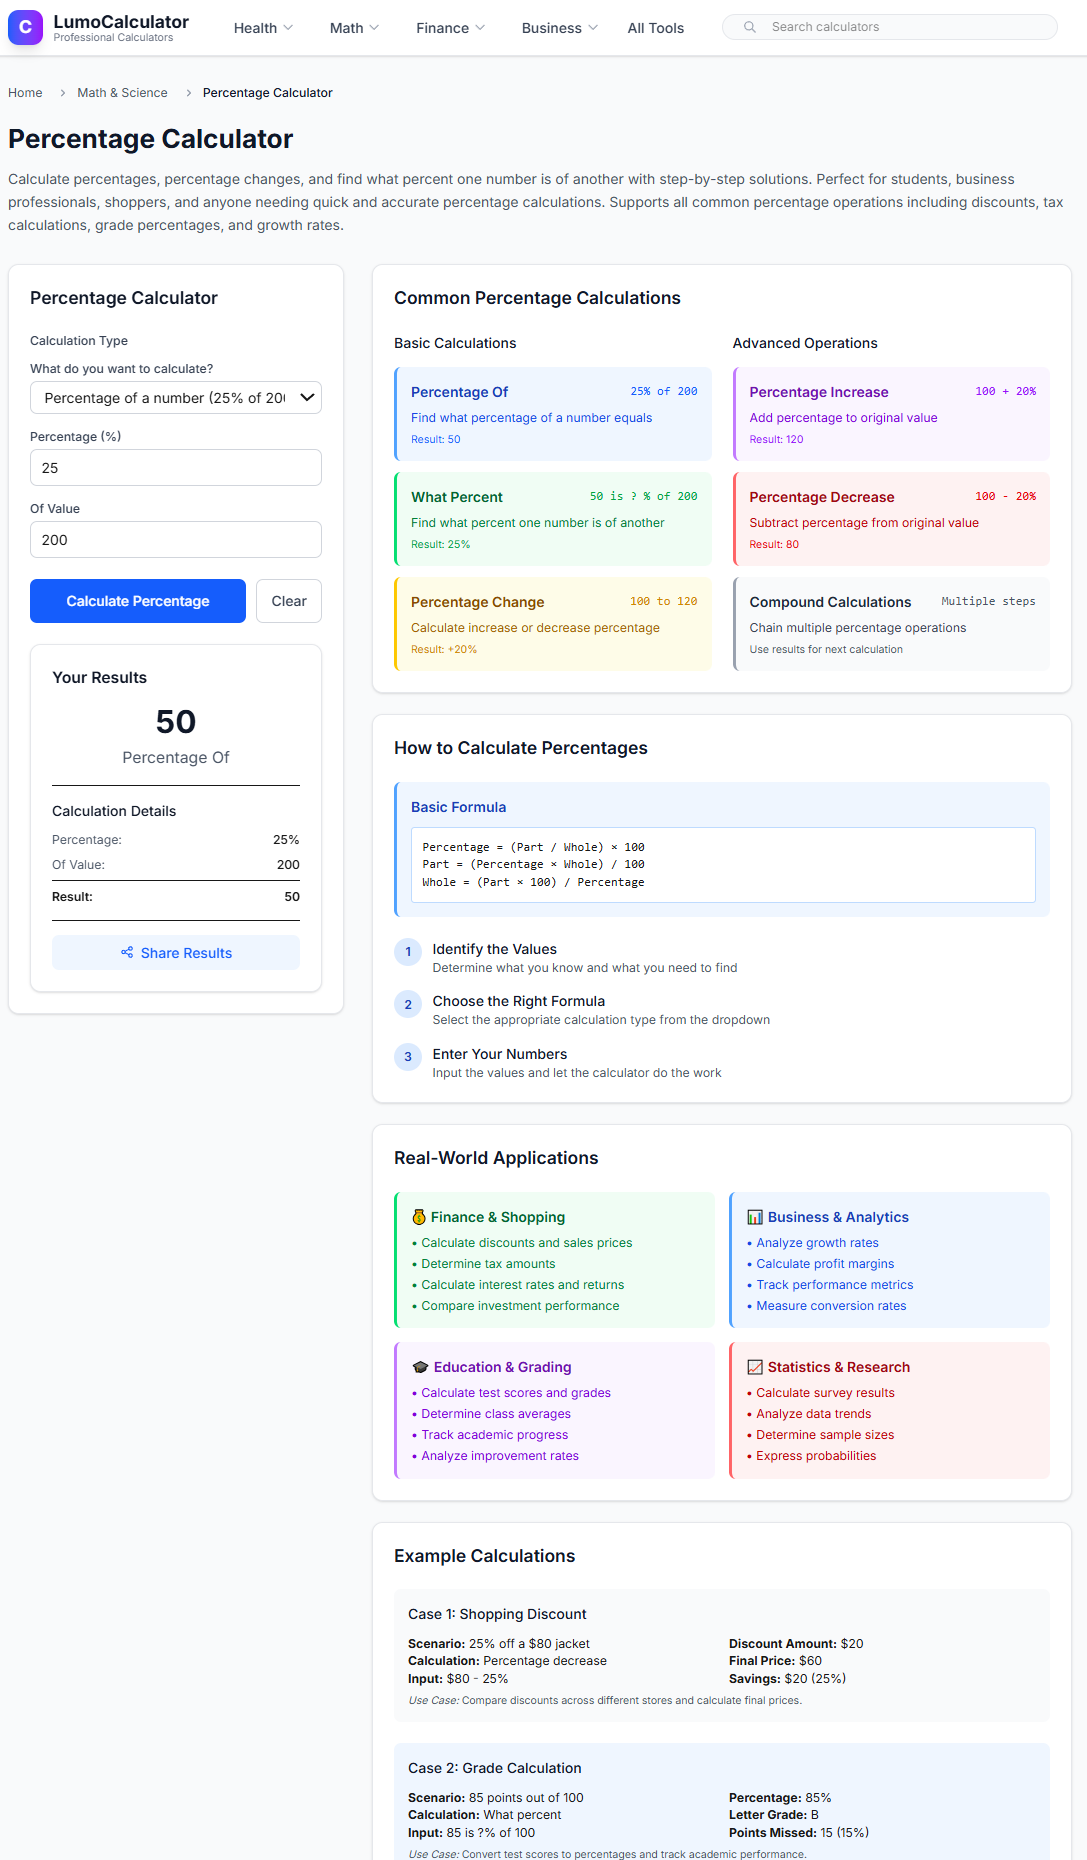Screen dimensions: 1087x1860
Task: Click '100 + 20%' example text
Action: (x=1005, y=391)
